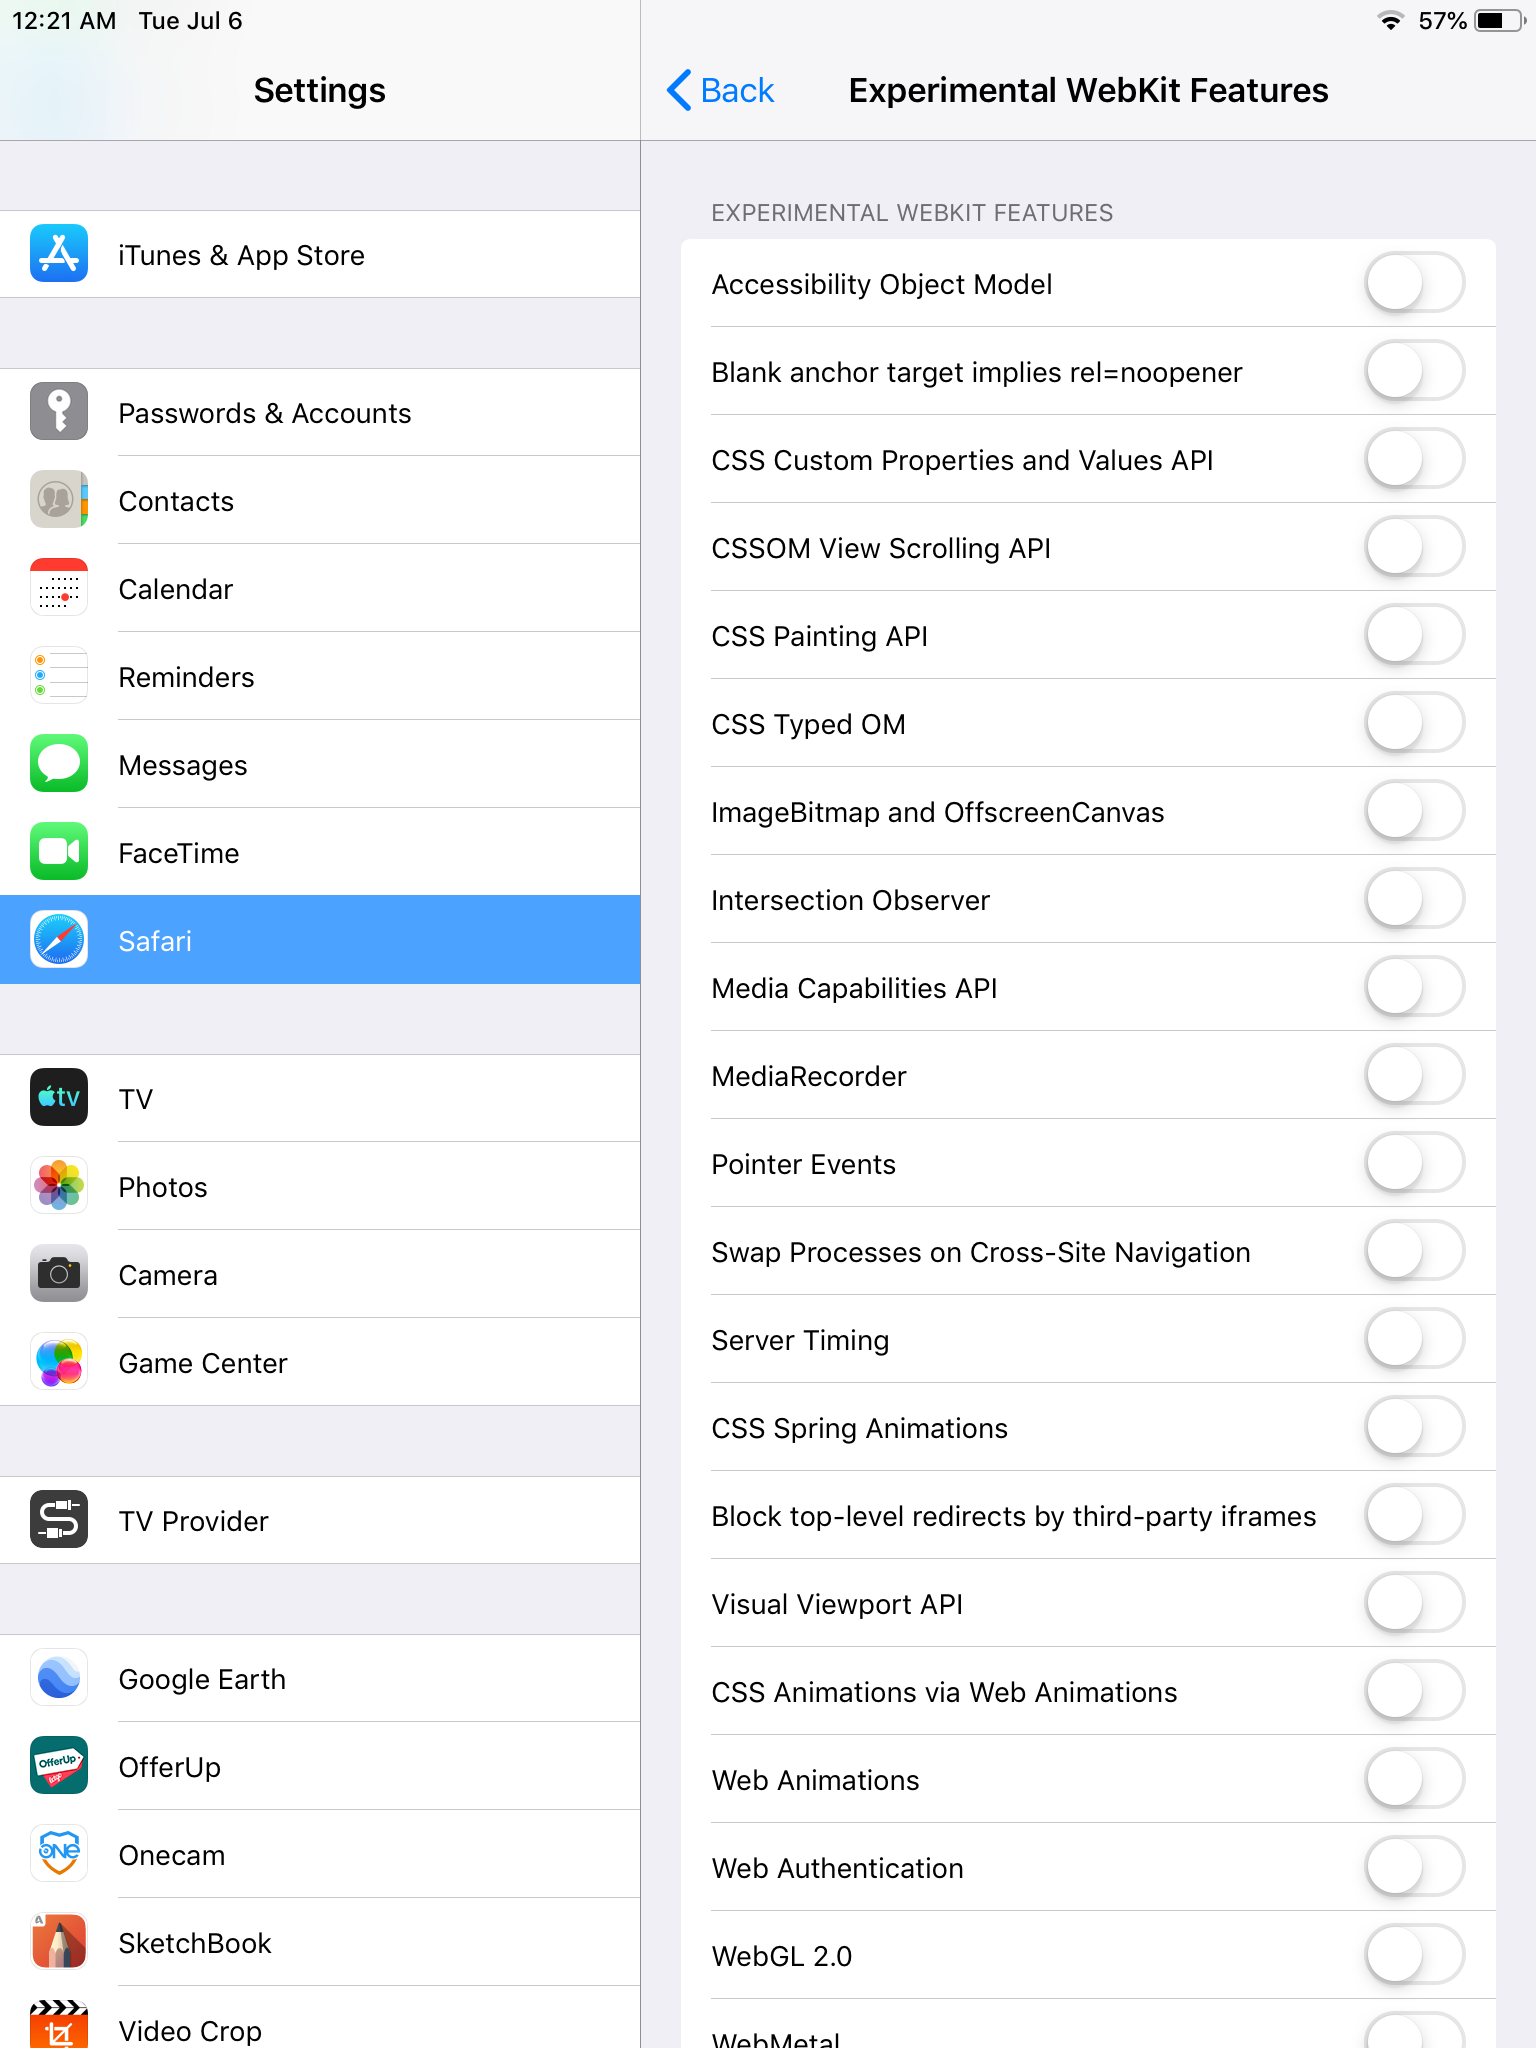Viewport: 1536px width, 2048px height.
Task: Tap the SketchBook app icon
Action: click(x=59, y=1942)
